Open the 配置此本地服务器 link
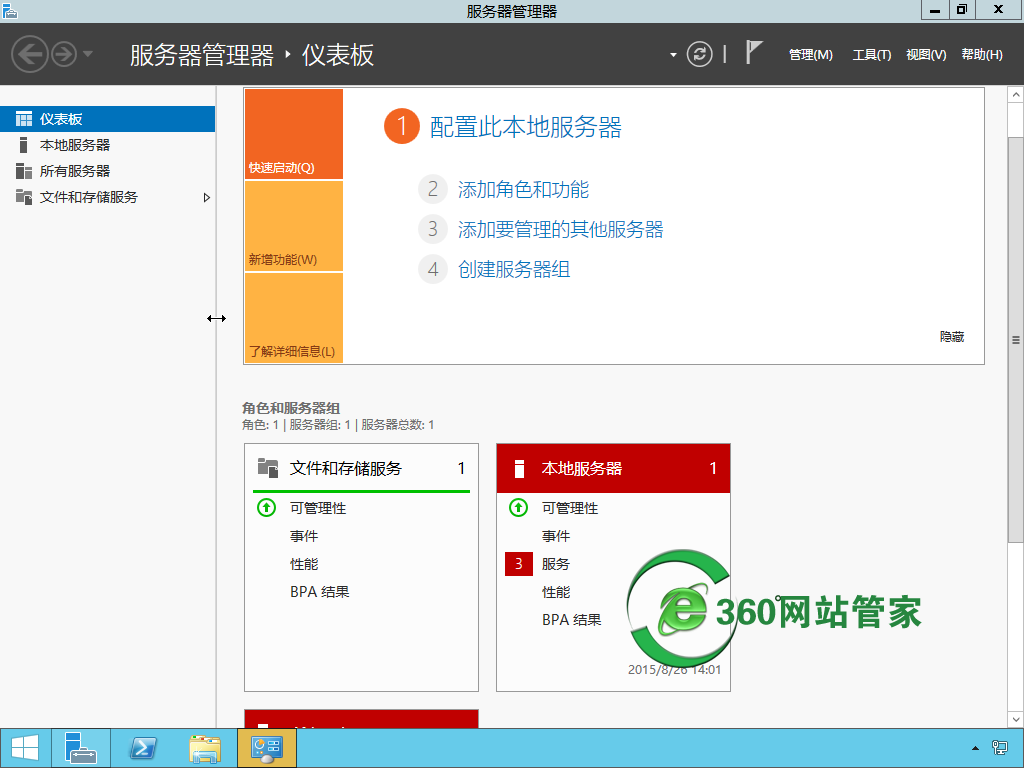 coord(526,127)
